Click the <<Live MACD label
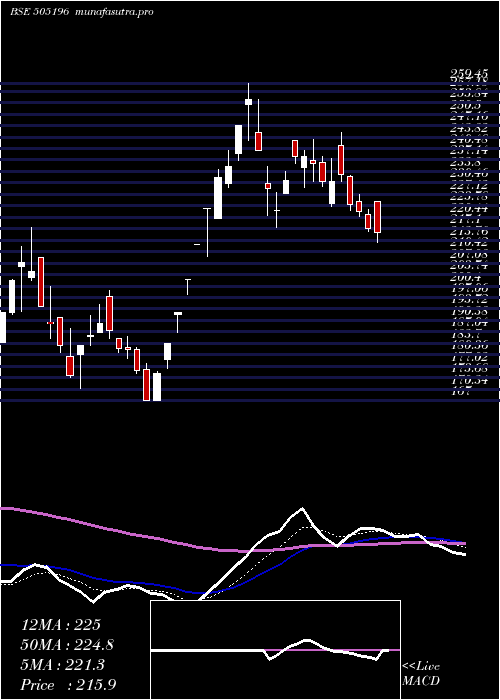The width and height of the screenshot is (500, 700). (x=421, y=674)
